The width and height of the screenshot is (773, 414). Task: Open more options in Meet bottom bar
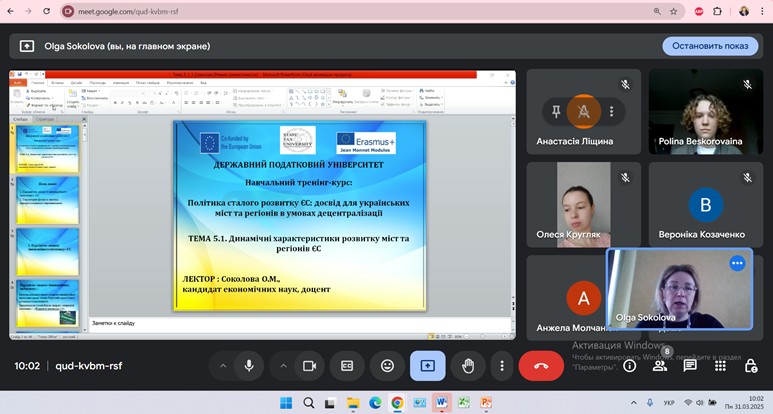pos(502,366)
